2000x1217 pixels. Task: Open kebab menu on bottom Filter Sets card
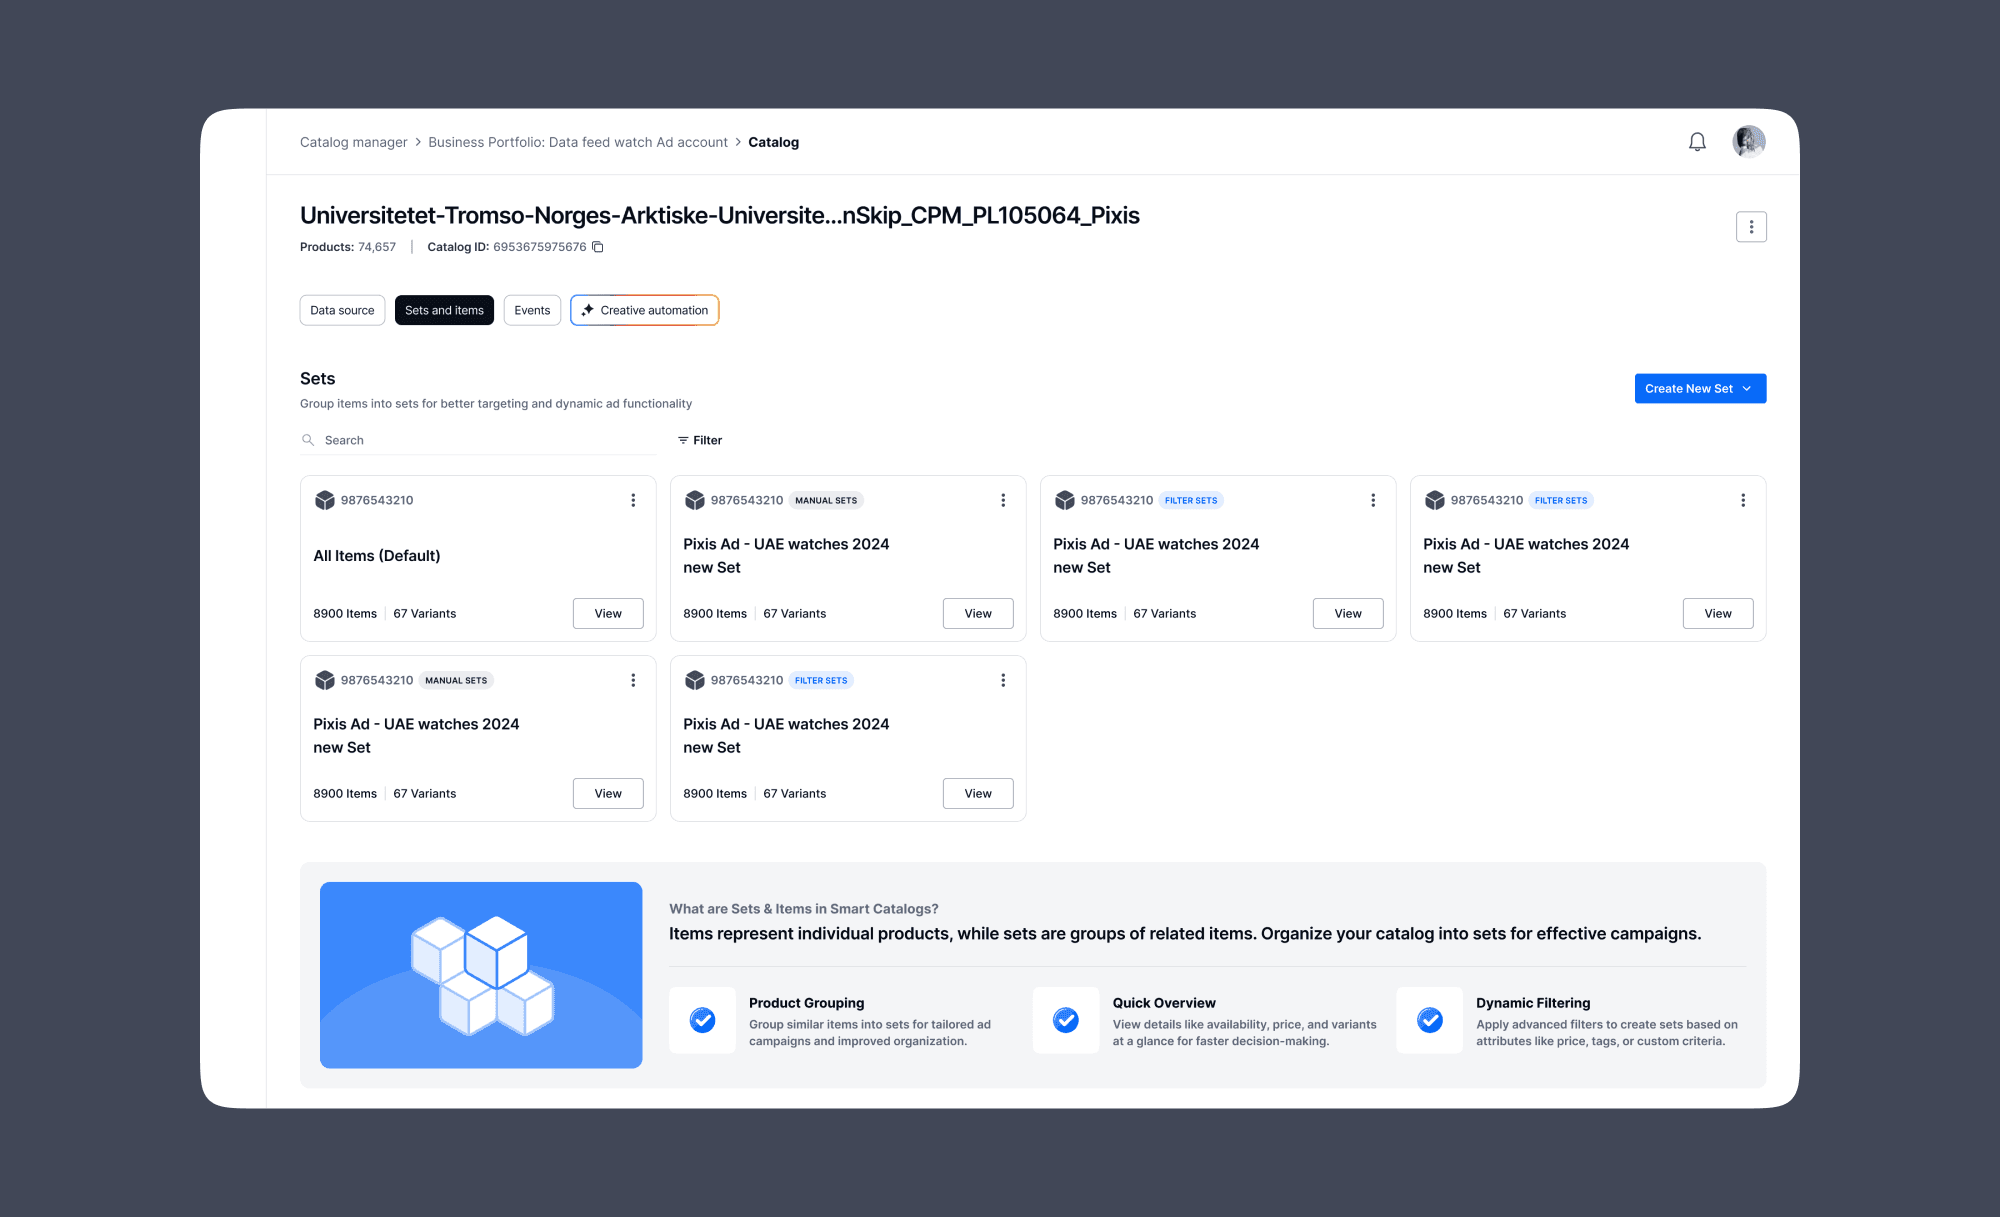pyautogui.click(x=1003, y=680)
